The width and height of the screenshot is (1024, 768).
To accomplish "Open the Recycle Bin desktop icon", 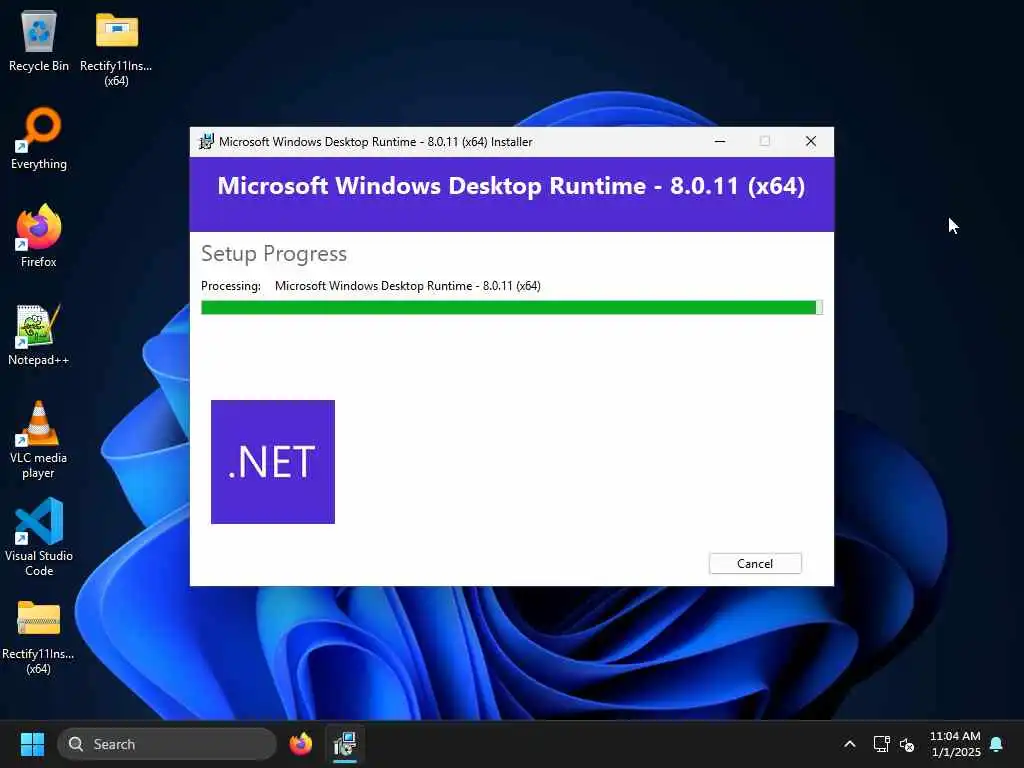I will [39, 41].
